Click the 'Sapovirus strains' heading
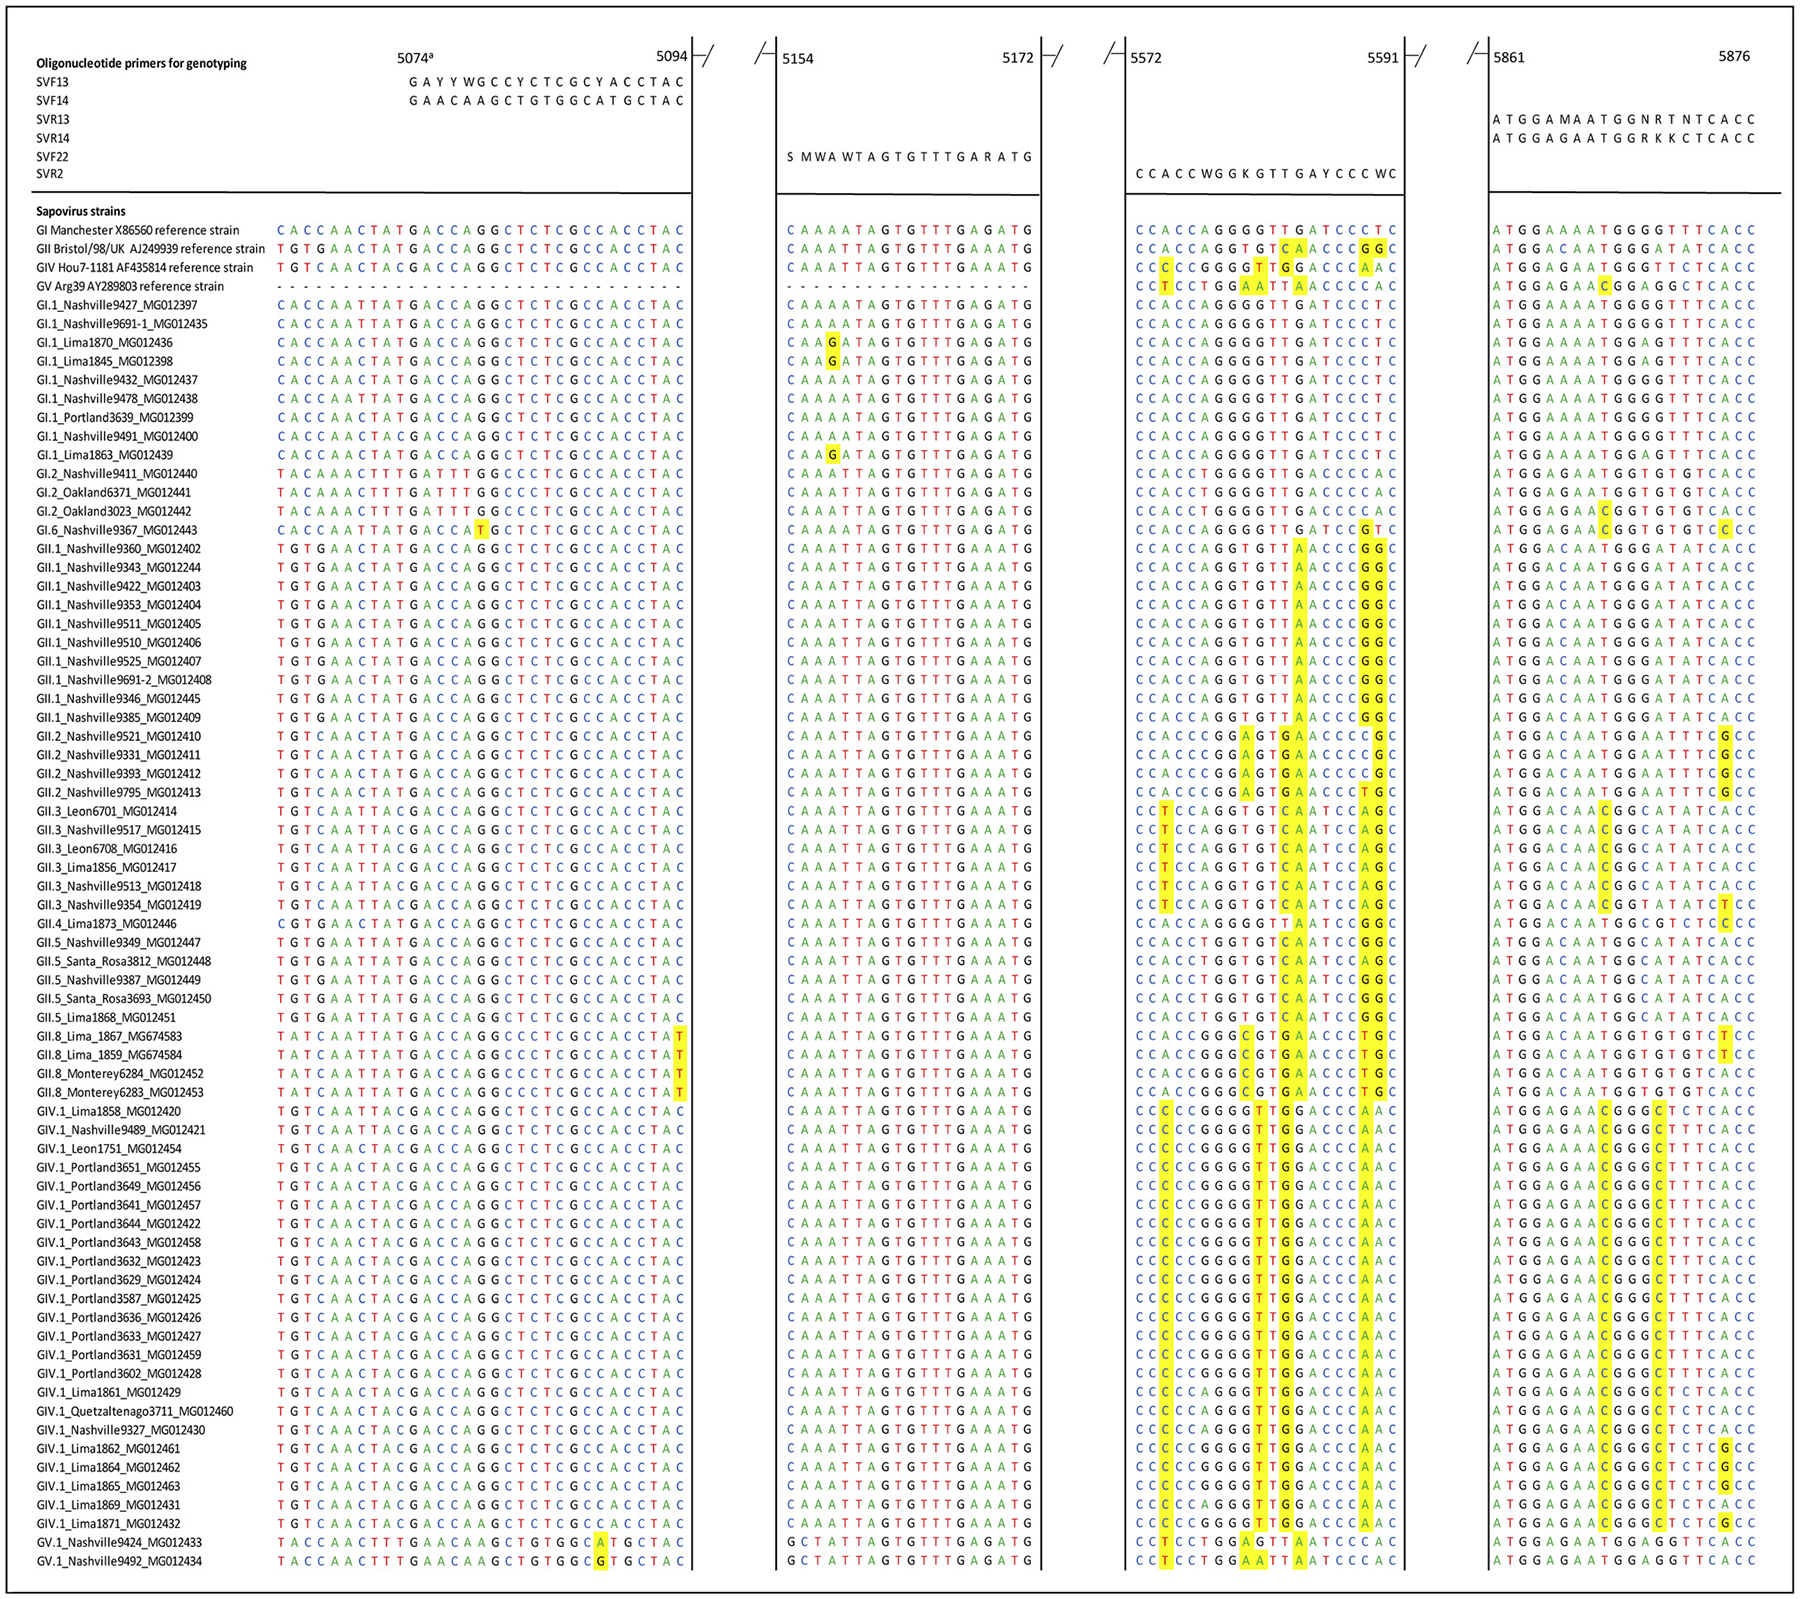 coord(81,212)
